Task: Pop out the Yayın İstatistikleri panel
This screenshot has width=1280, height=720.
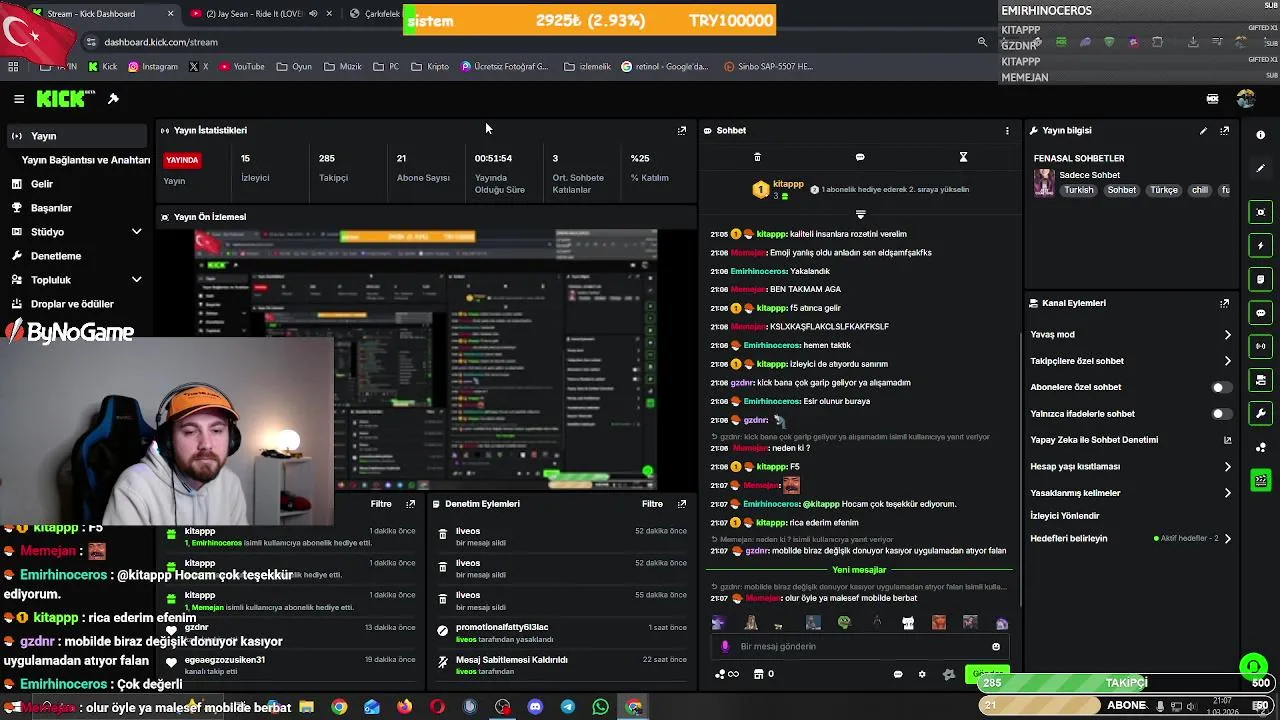Action: (682, 130)
